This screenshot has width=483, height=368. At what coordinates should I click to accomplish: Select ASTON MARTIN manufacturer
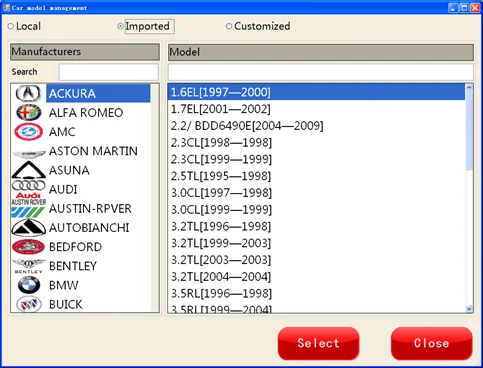93,151
